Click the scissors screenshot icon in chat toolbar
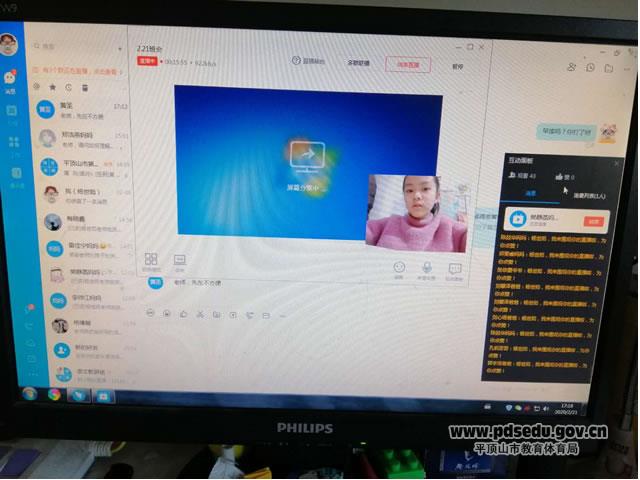This screenshot has height=480, width=640. pyautogui.click(x=200, y=314)
